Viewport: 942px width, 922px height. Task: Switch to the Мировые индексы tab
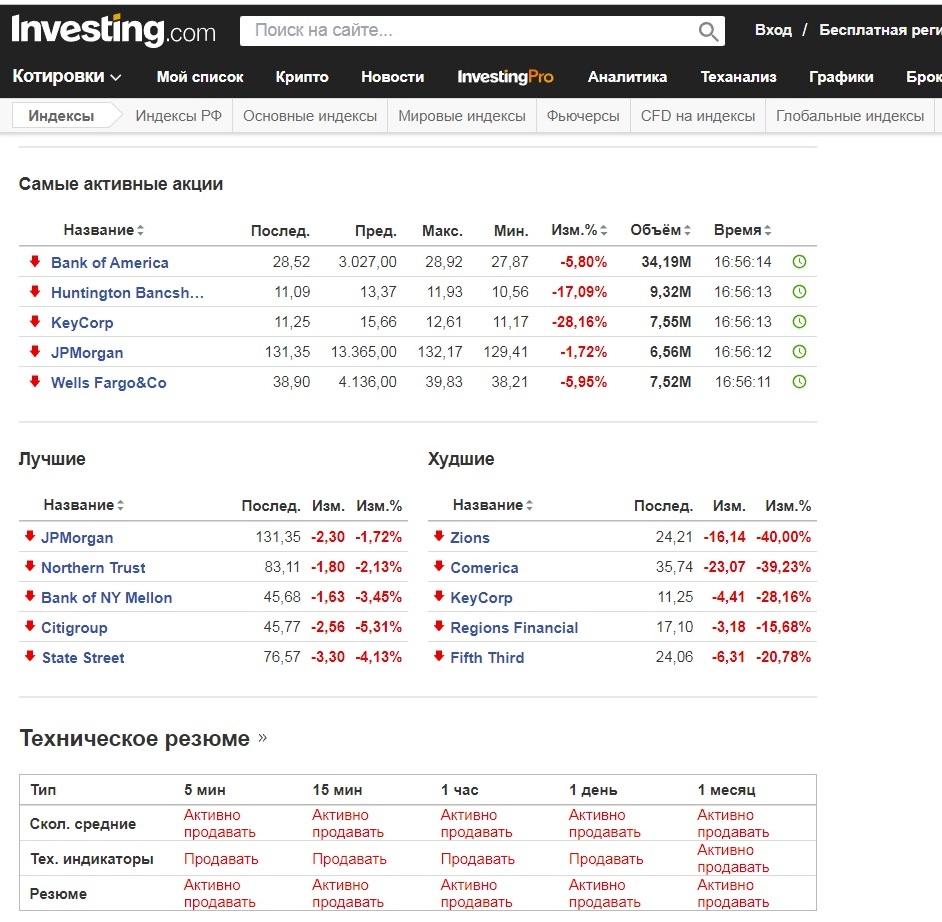462,116
